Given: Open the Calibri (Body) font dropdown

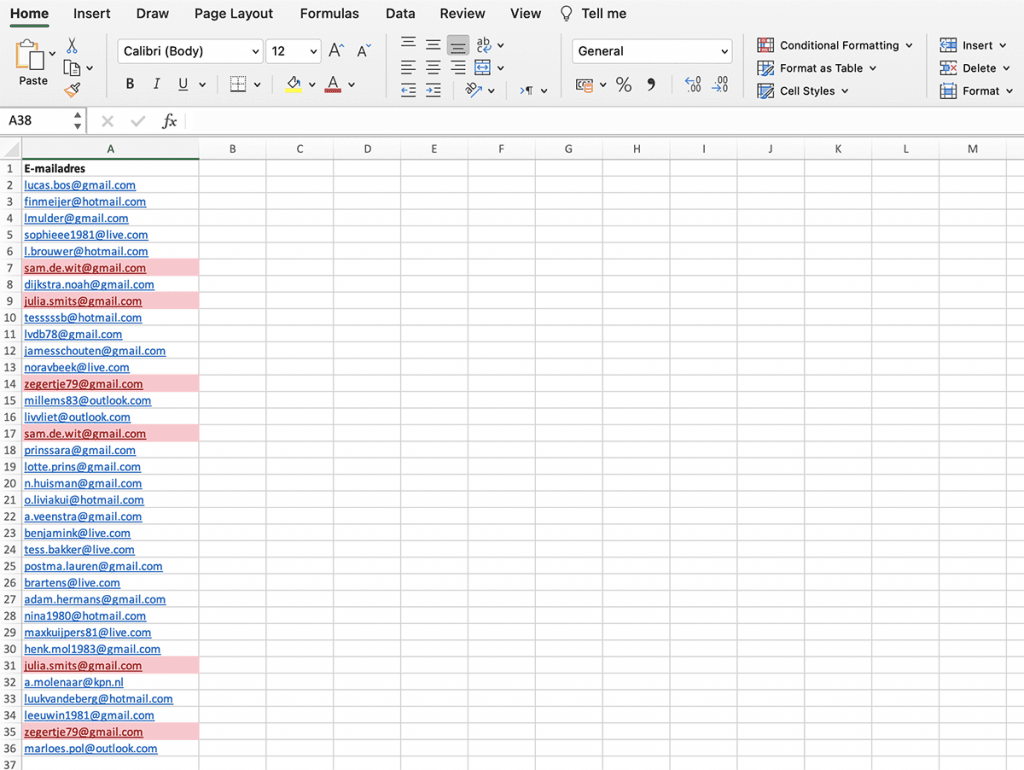Looking at the screenshot, I should point(190,51).
